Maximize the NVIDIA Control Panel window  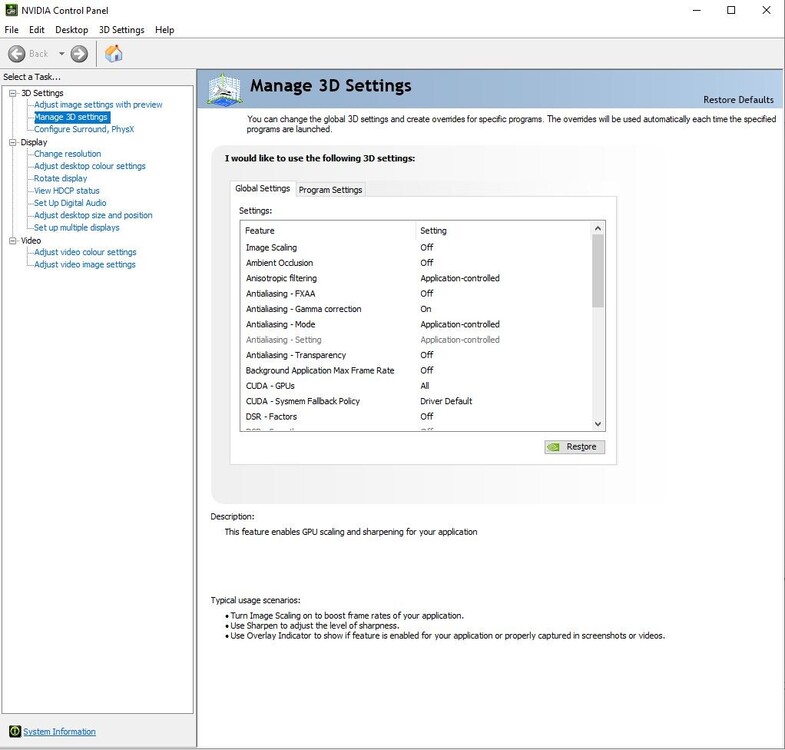[731, 10]
